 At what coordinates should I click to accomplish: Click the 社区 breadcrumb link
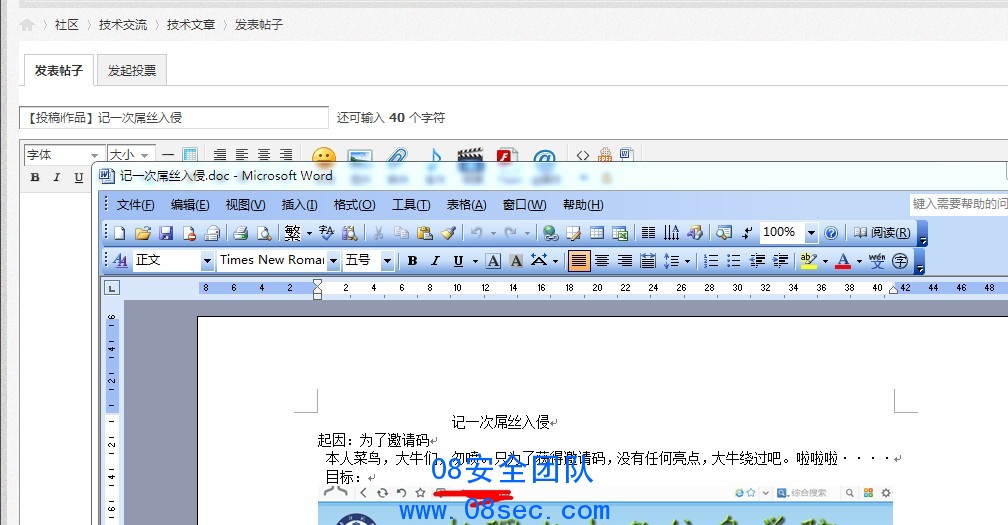click(x=66, y=25)
